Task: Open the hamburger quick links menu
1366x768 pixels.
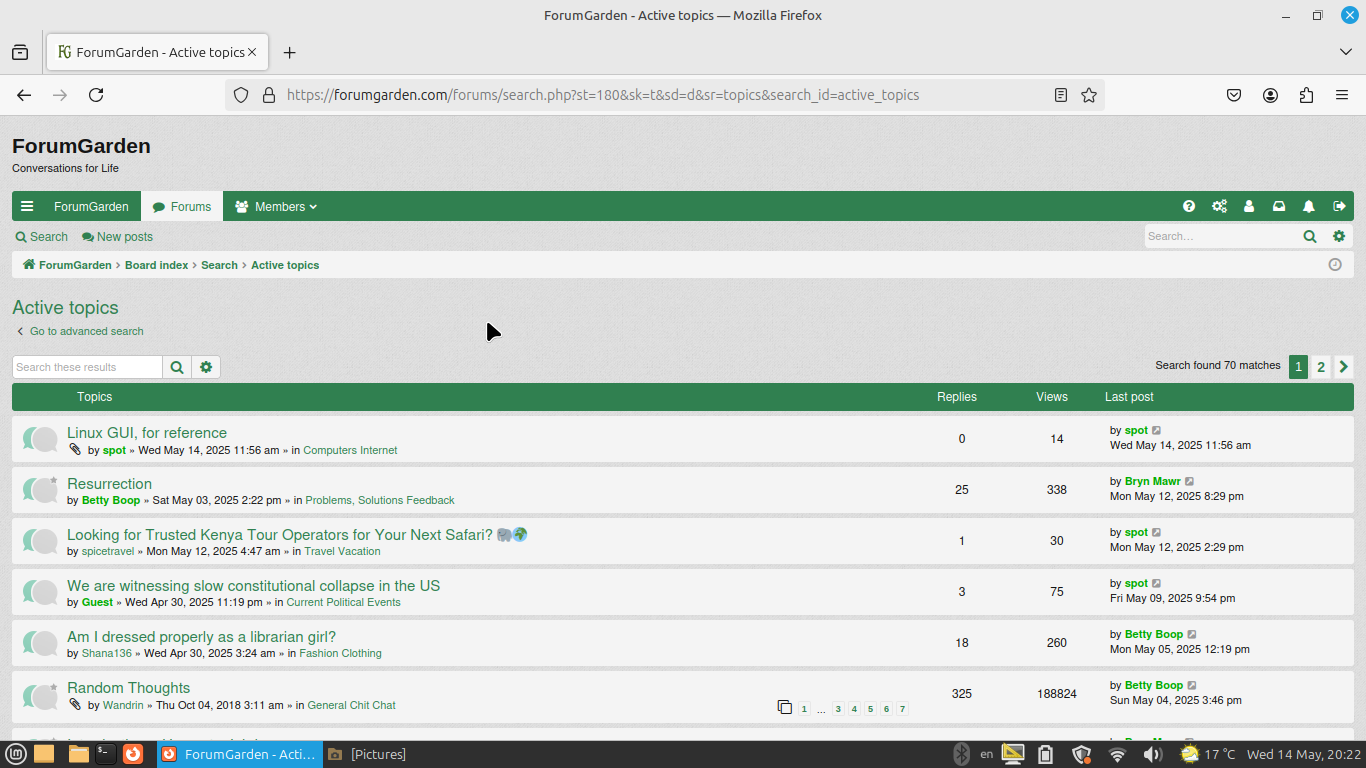Action: click(x=27, y=206)
